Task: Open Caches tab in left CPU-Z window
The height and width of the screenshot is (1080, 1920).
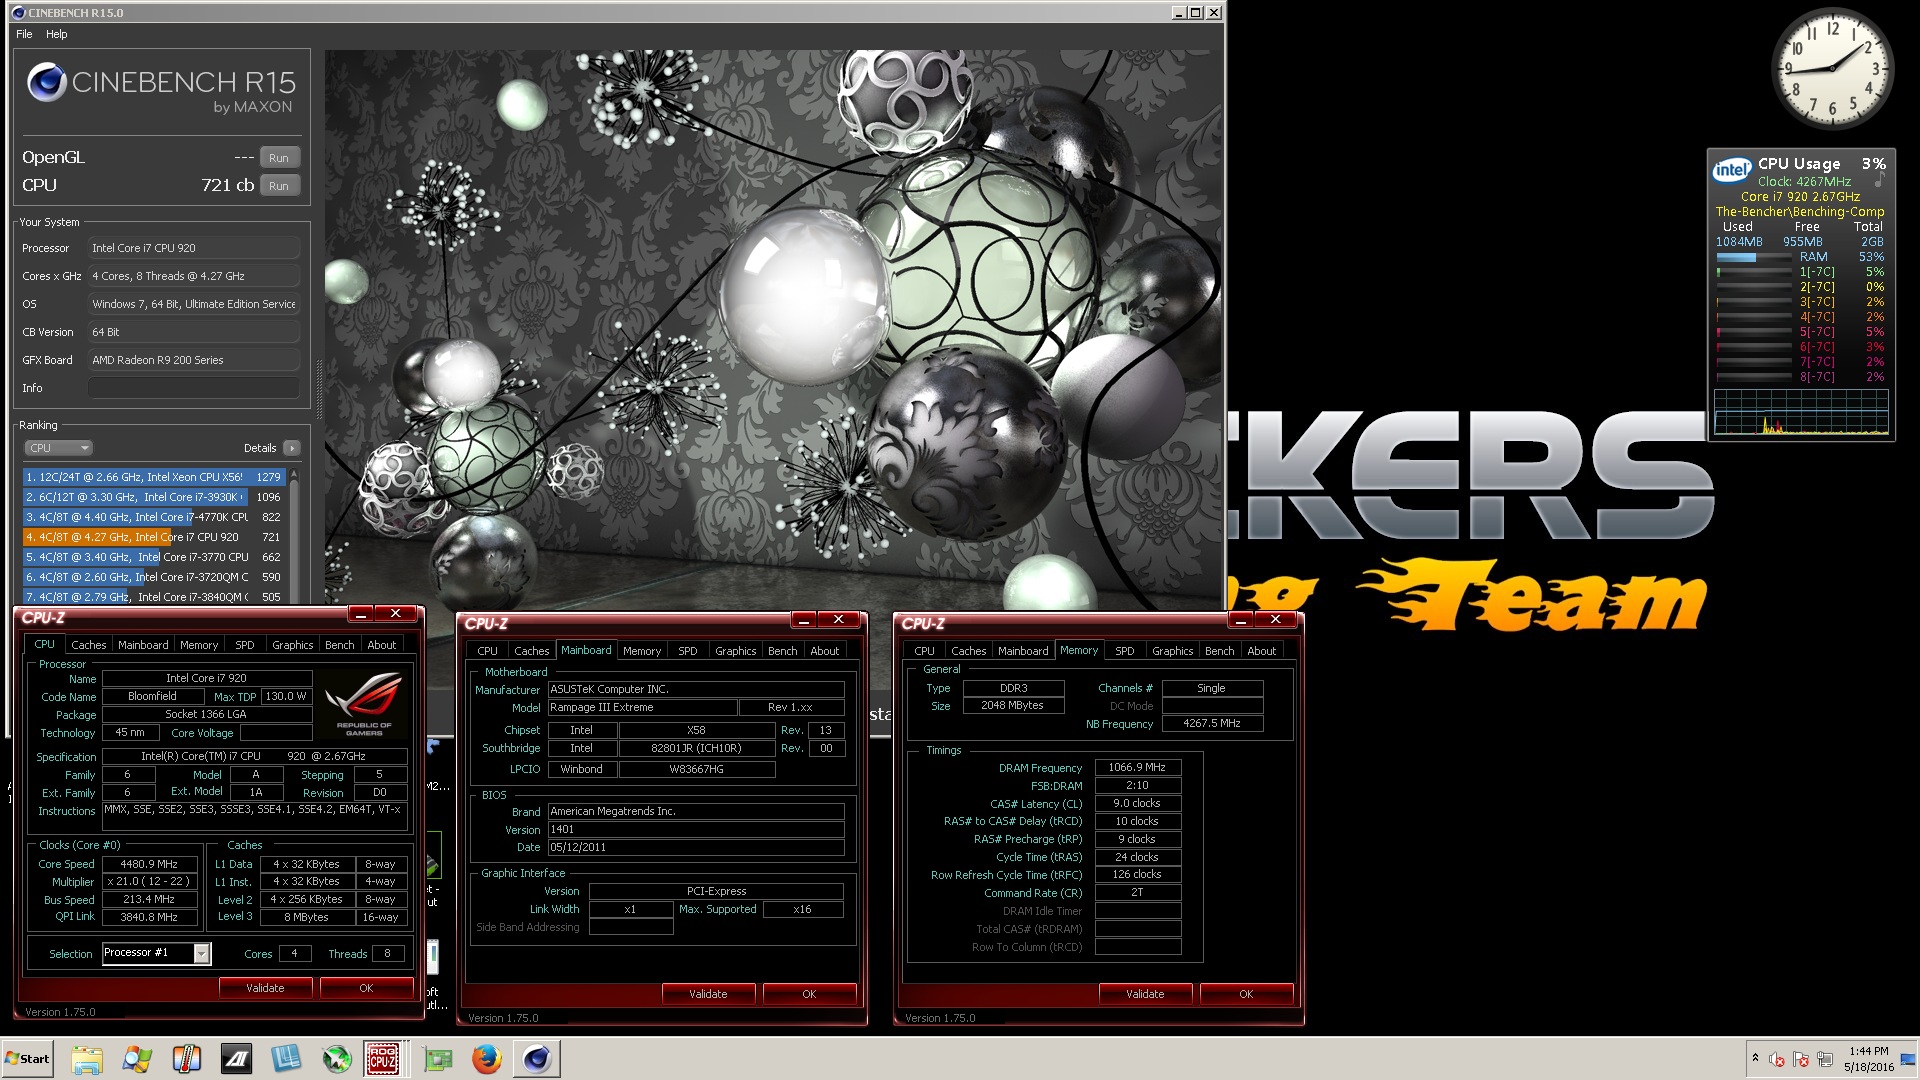Action: point(88,645)
